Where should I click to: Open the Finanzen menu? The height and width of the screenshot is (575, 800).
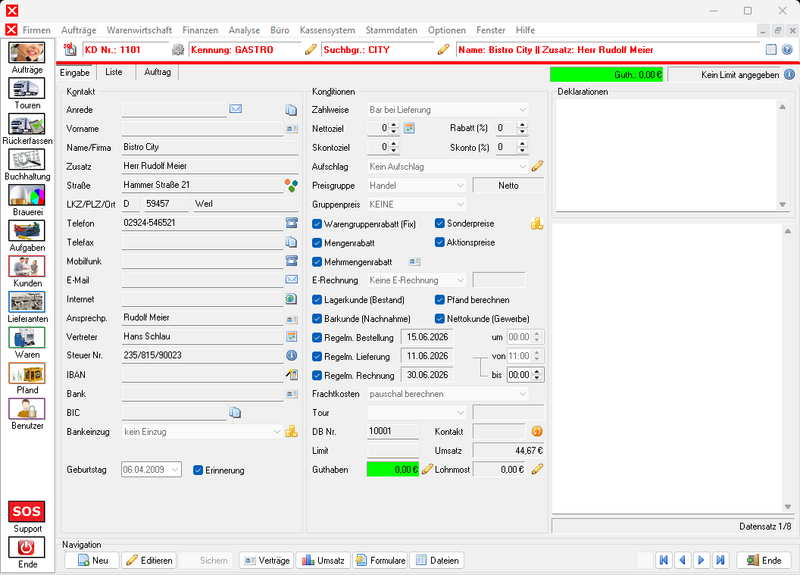coord(200,30)
